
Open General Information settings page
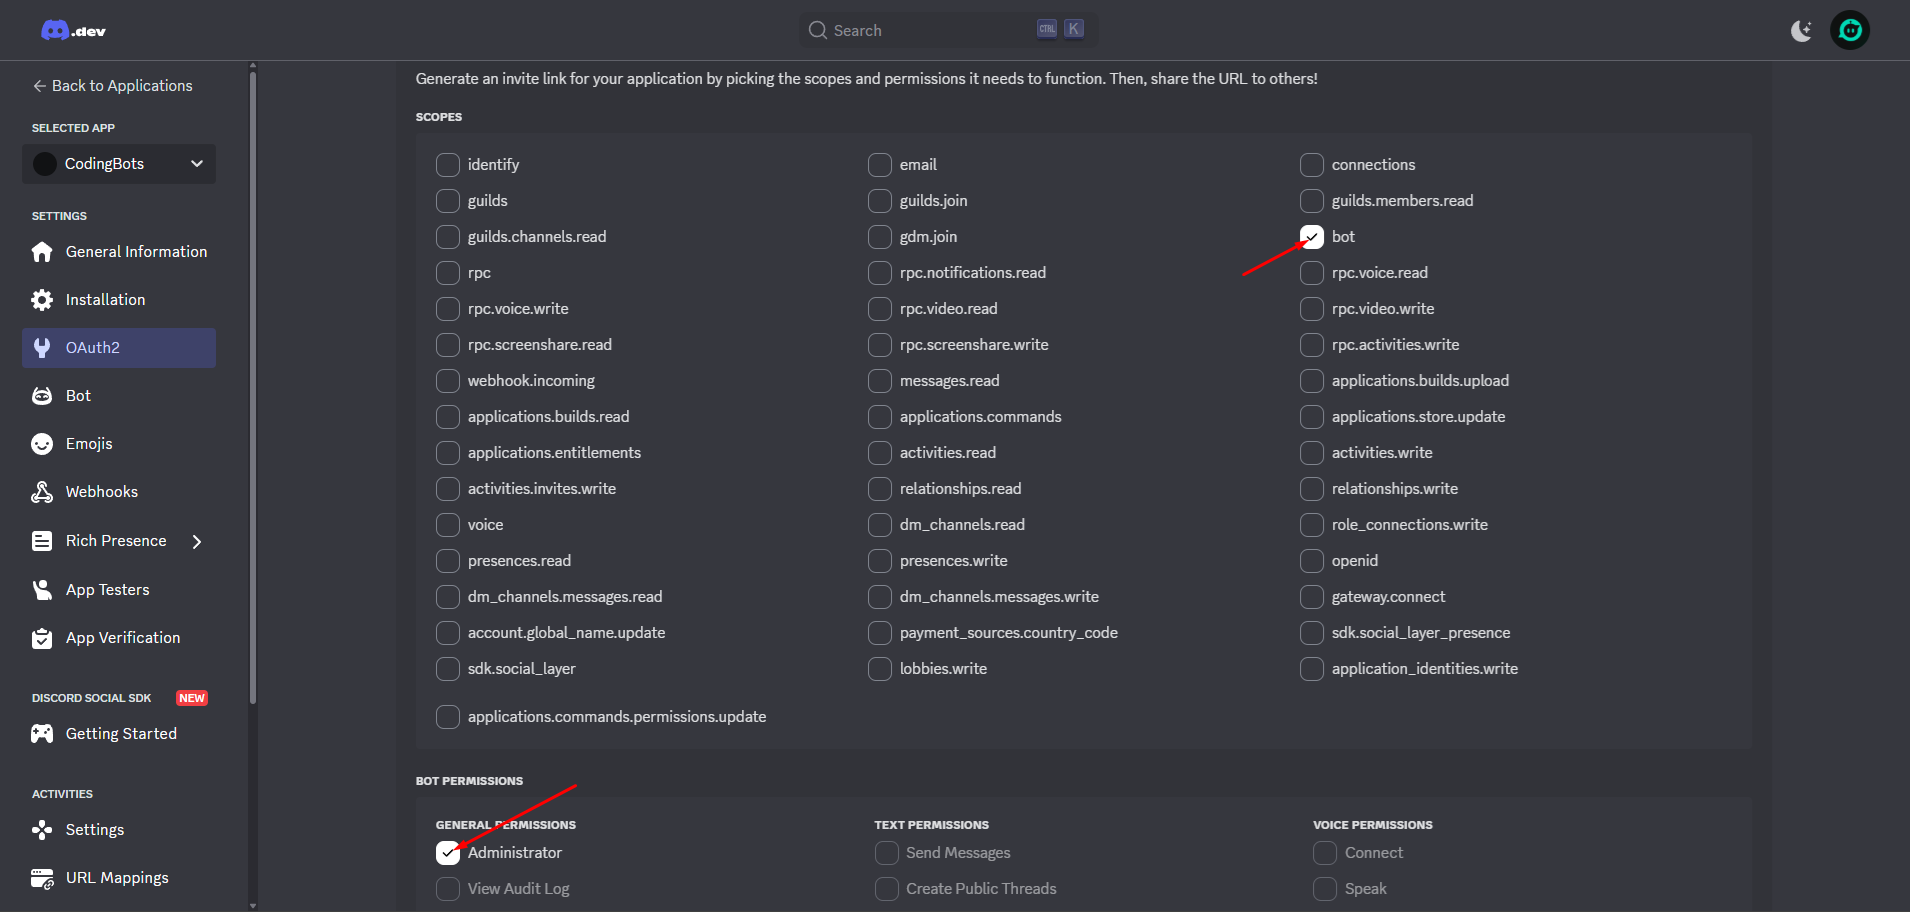119,252
